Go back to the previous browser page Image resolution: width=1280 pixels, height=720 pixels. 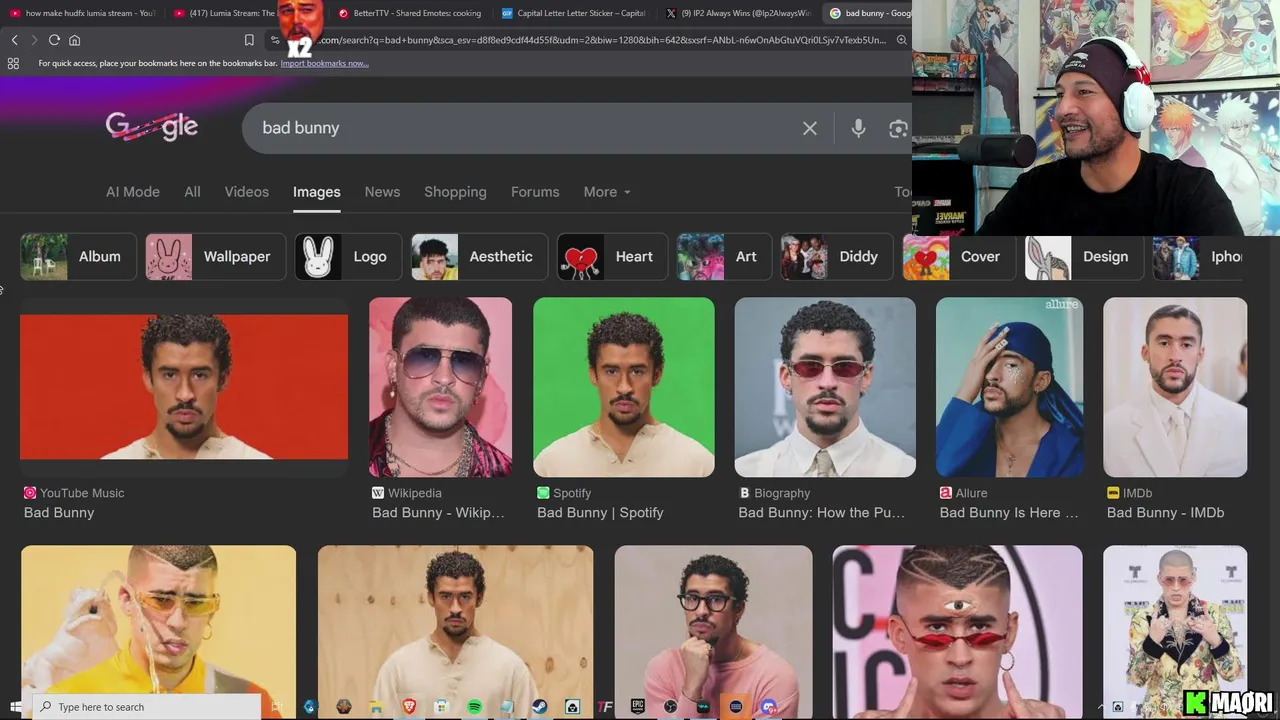pyautogui.click(x=14, y=40)
